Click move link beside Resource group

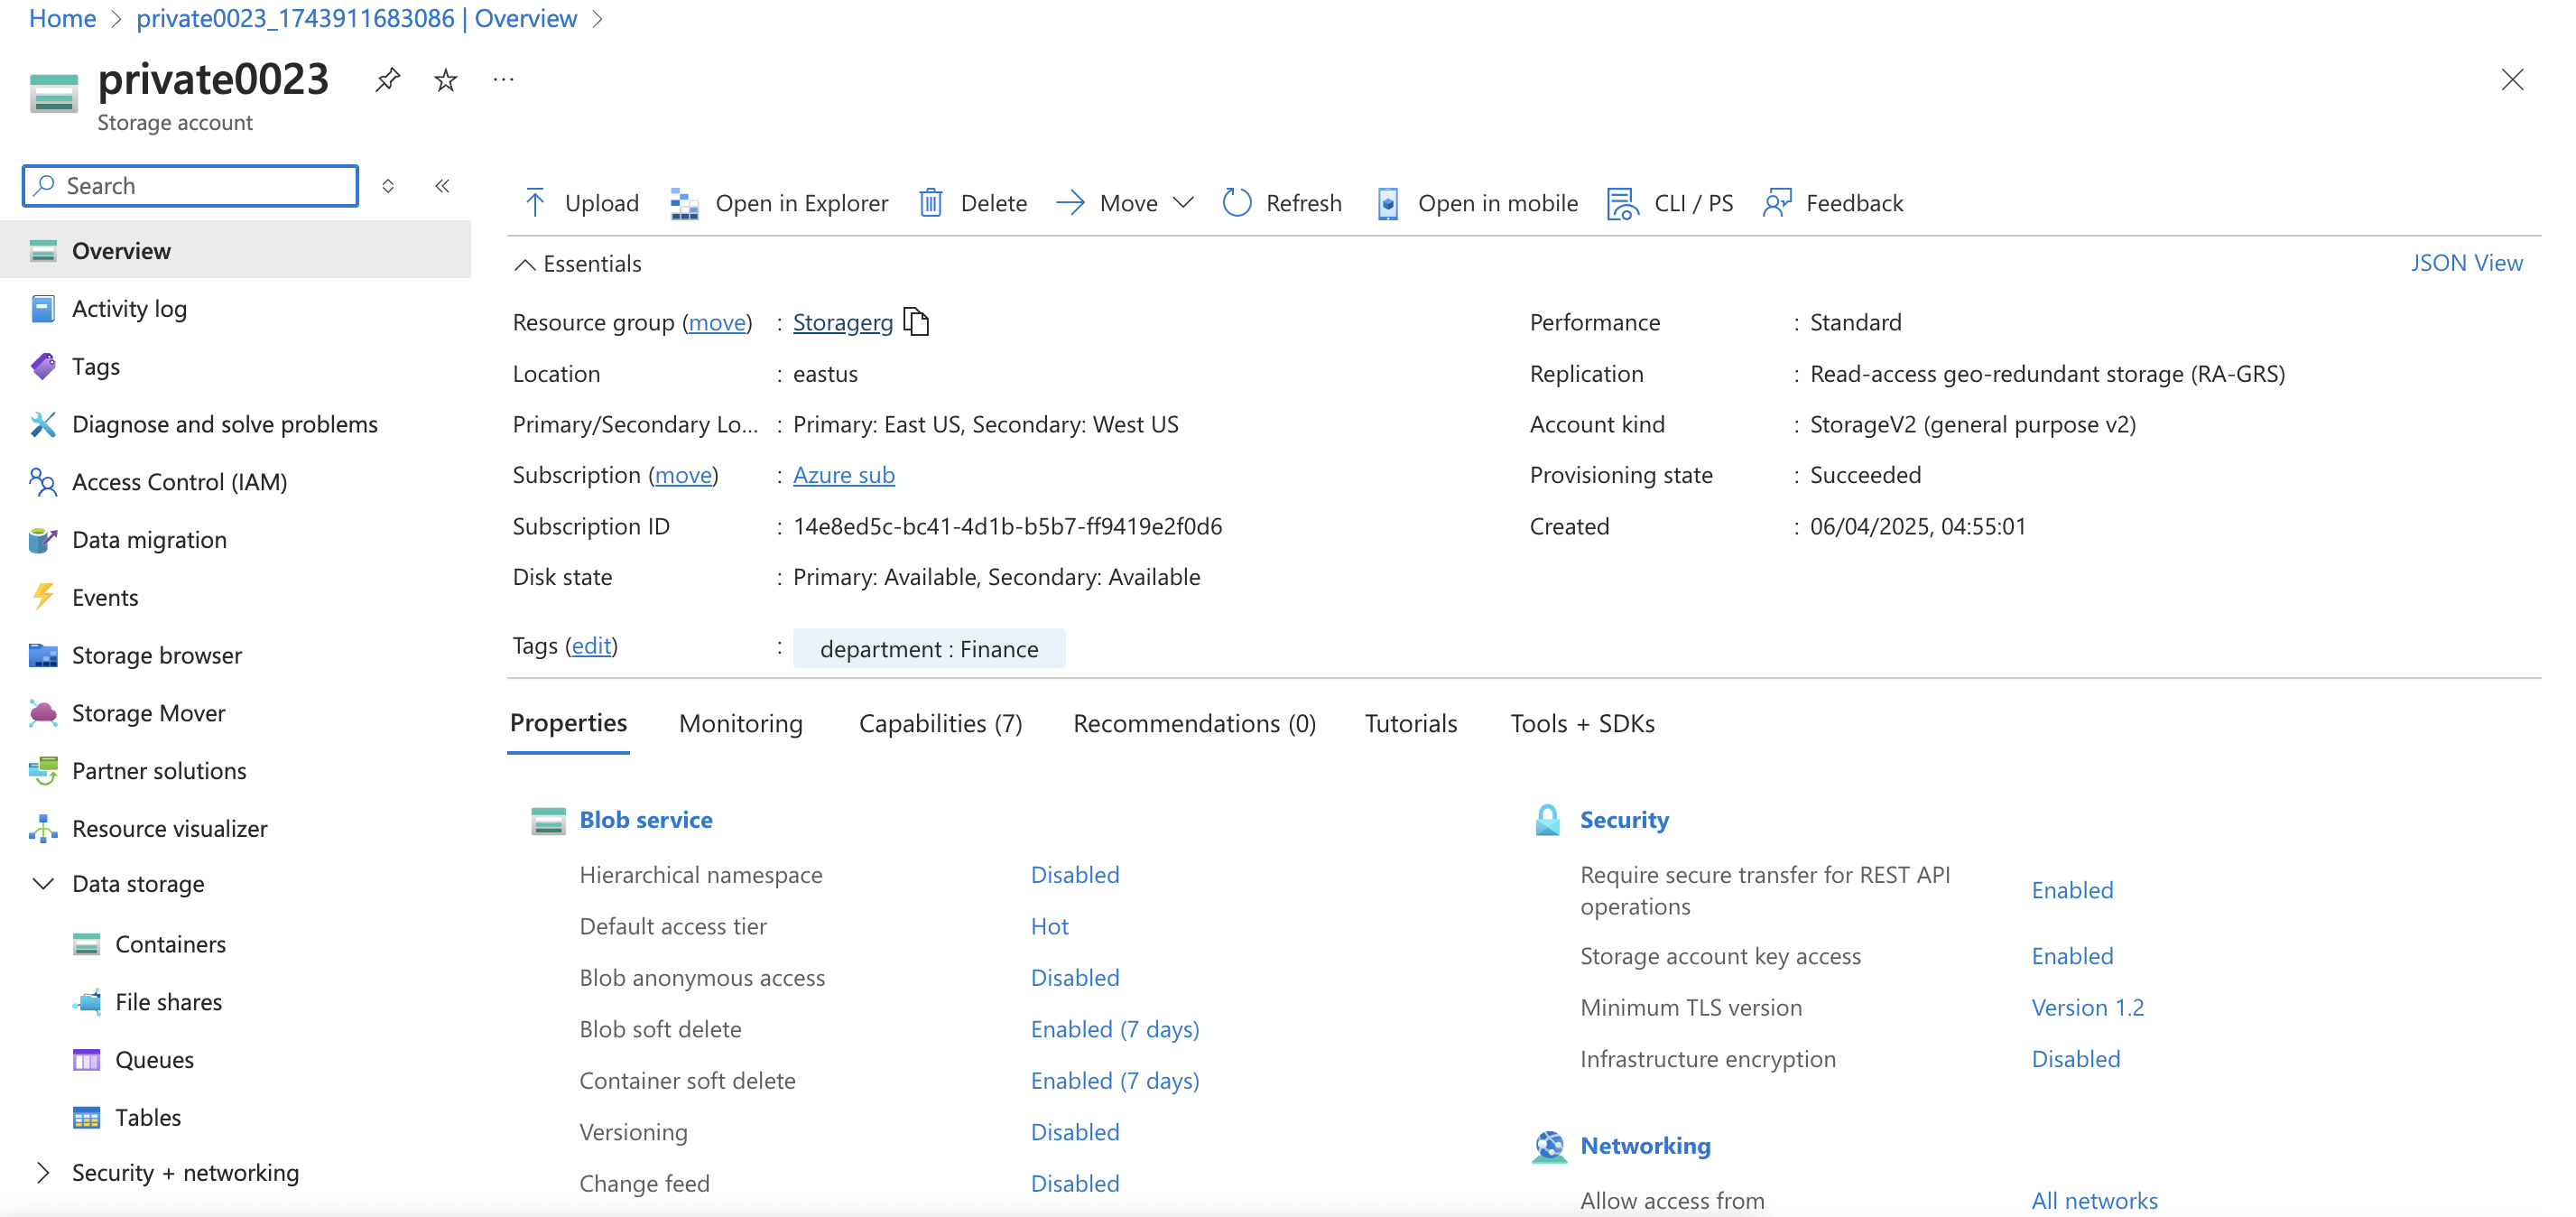tap(717, 322)
